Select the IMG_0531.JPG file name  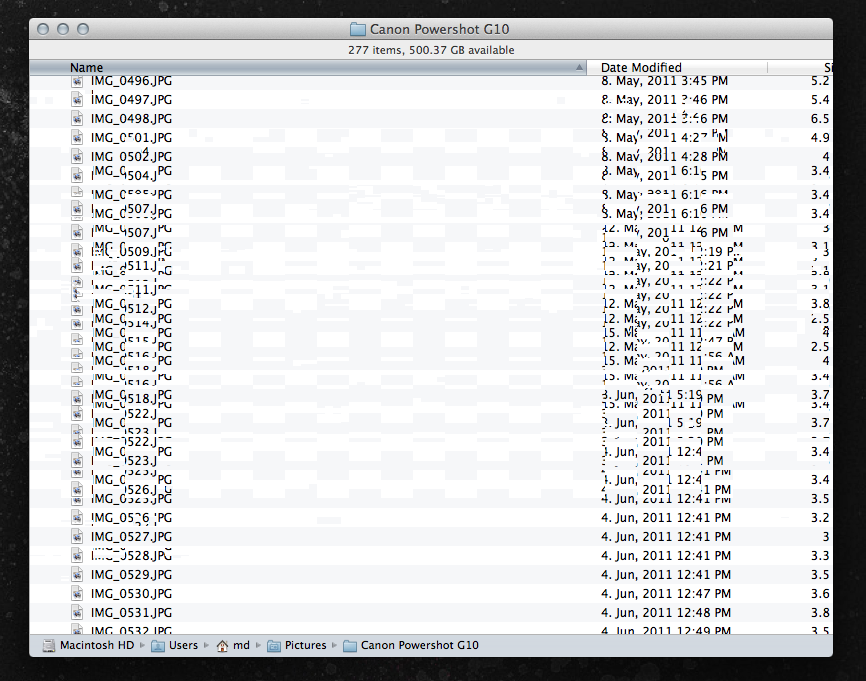click(x=131, y=613)
